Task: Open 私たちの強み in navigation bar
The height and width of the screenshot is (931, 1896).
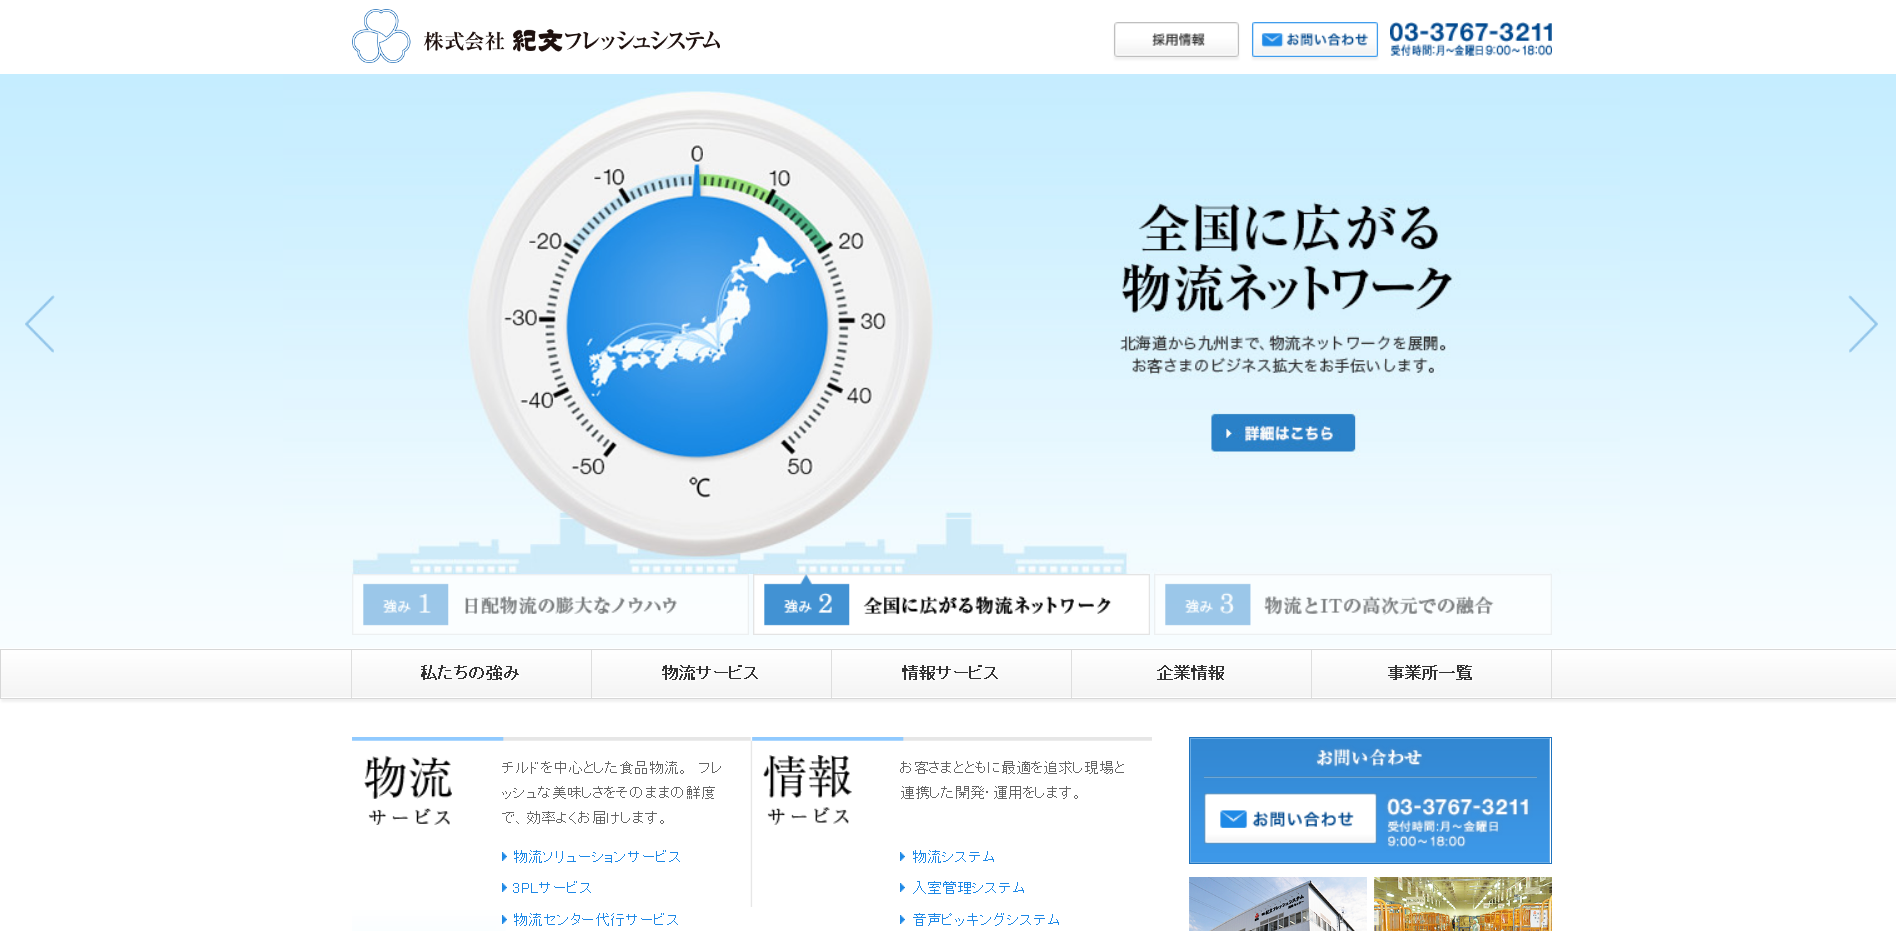Action: click(x=471, y=673)
